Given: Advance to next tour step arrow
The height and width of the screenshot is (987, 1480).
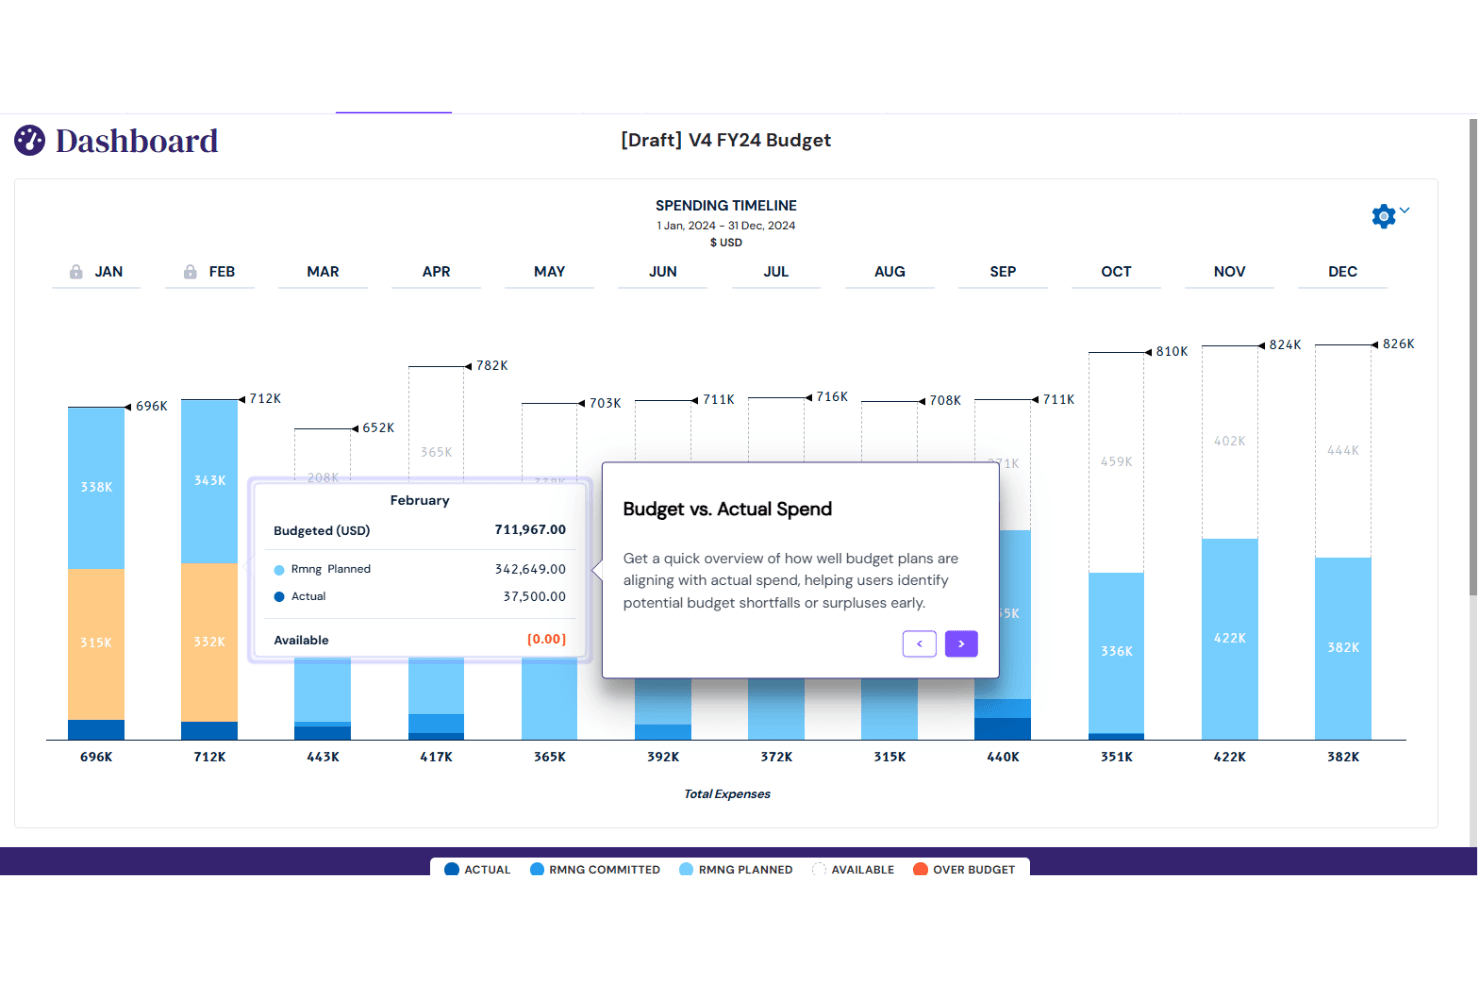Looking at the screenshot, I should click(961, 644).
